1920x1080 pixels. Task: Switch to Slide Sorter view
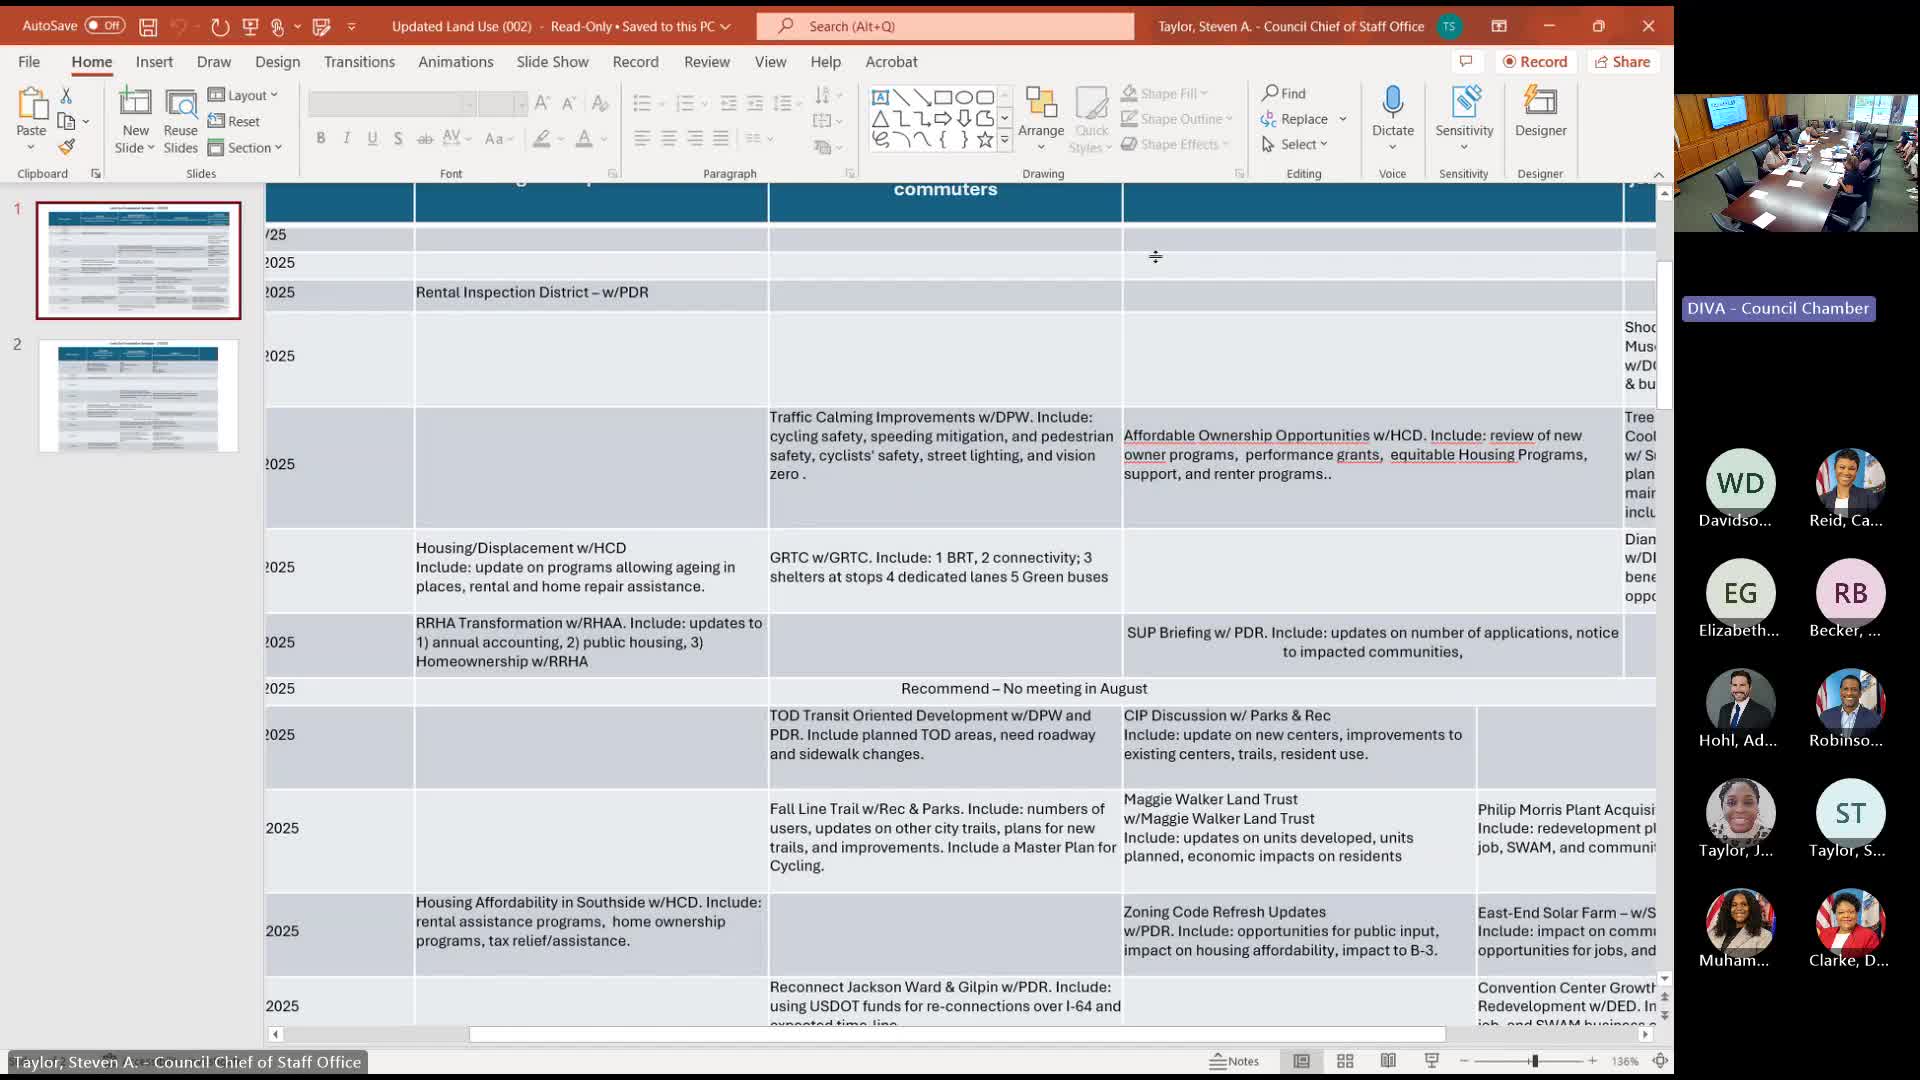[x=1345, y=1061]
